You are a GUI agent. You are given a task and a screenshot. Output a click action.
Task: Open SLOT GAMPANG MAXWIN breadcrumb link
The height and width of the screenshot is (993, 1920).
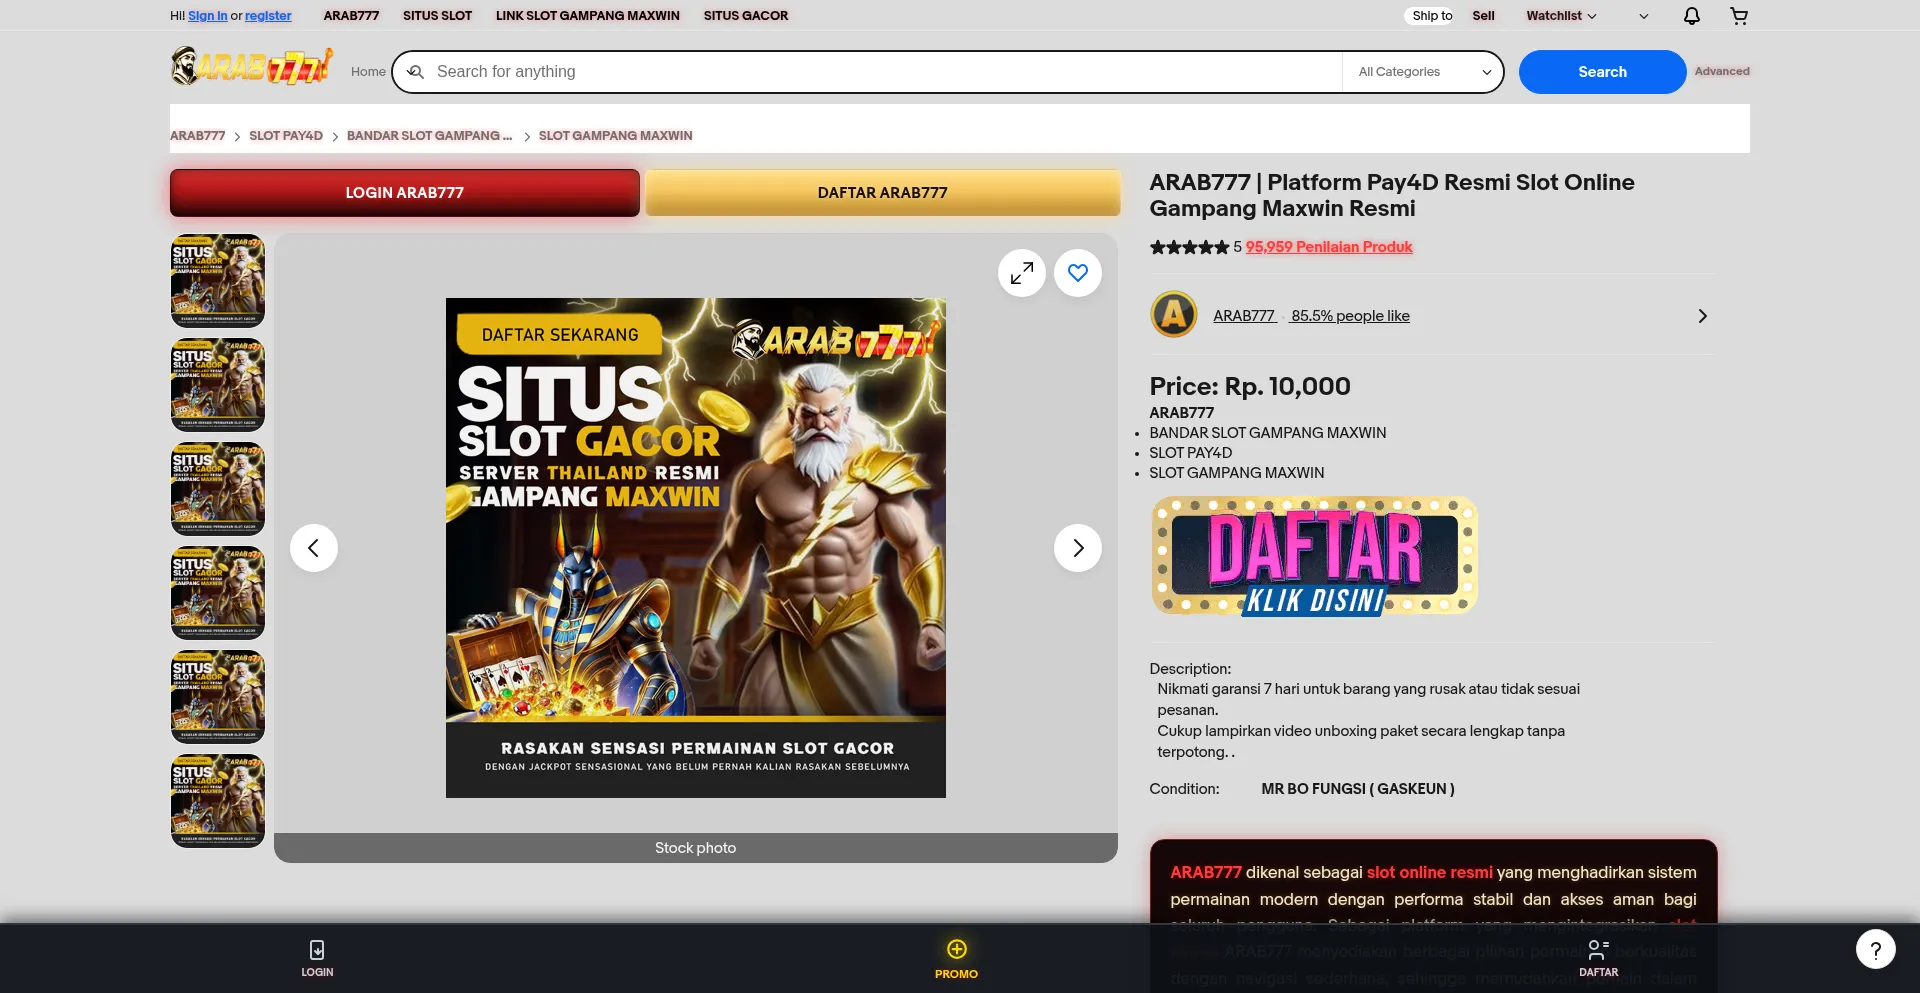point(615,136)
